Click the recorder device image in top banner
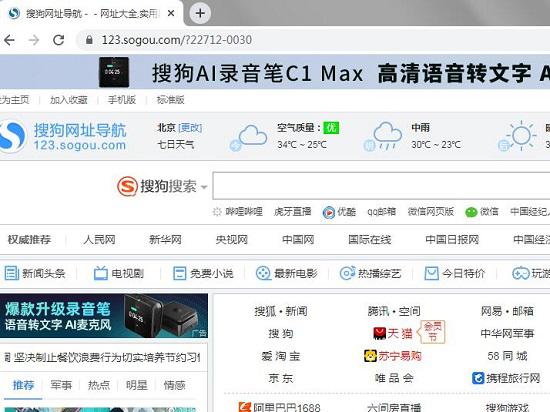The height and width of the screenshot is (412, 550). 114,72
